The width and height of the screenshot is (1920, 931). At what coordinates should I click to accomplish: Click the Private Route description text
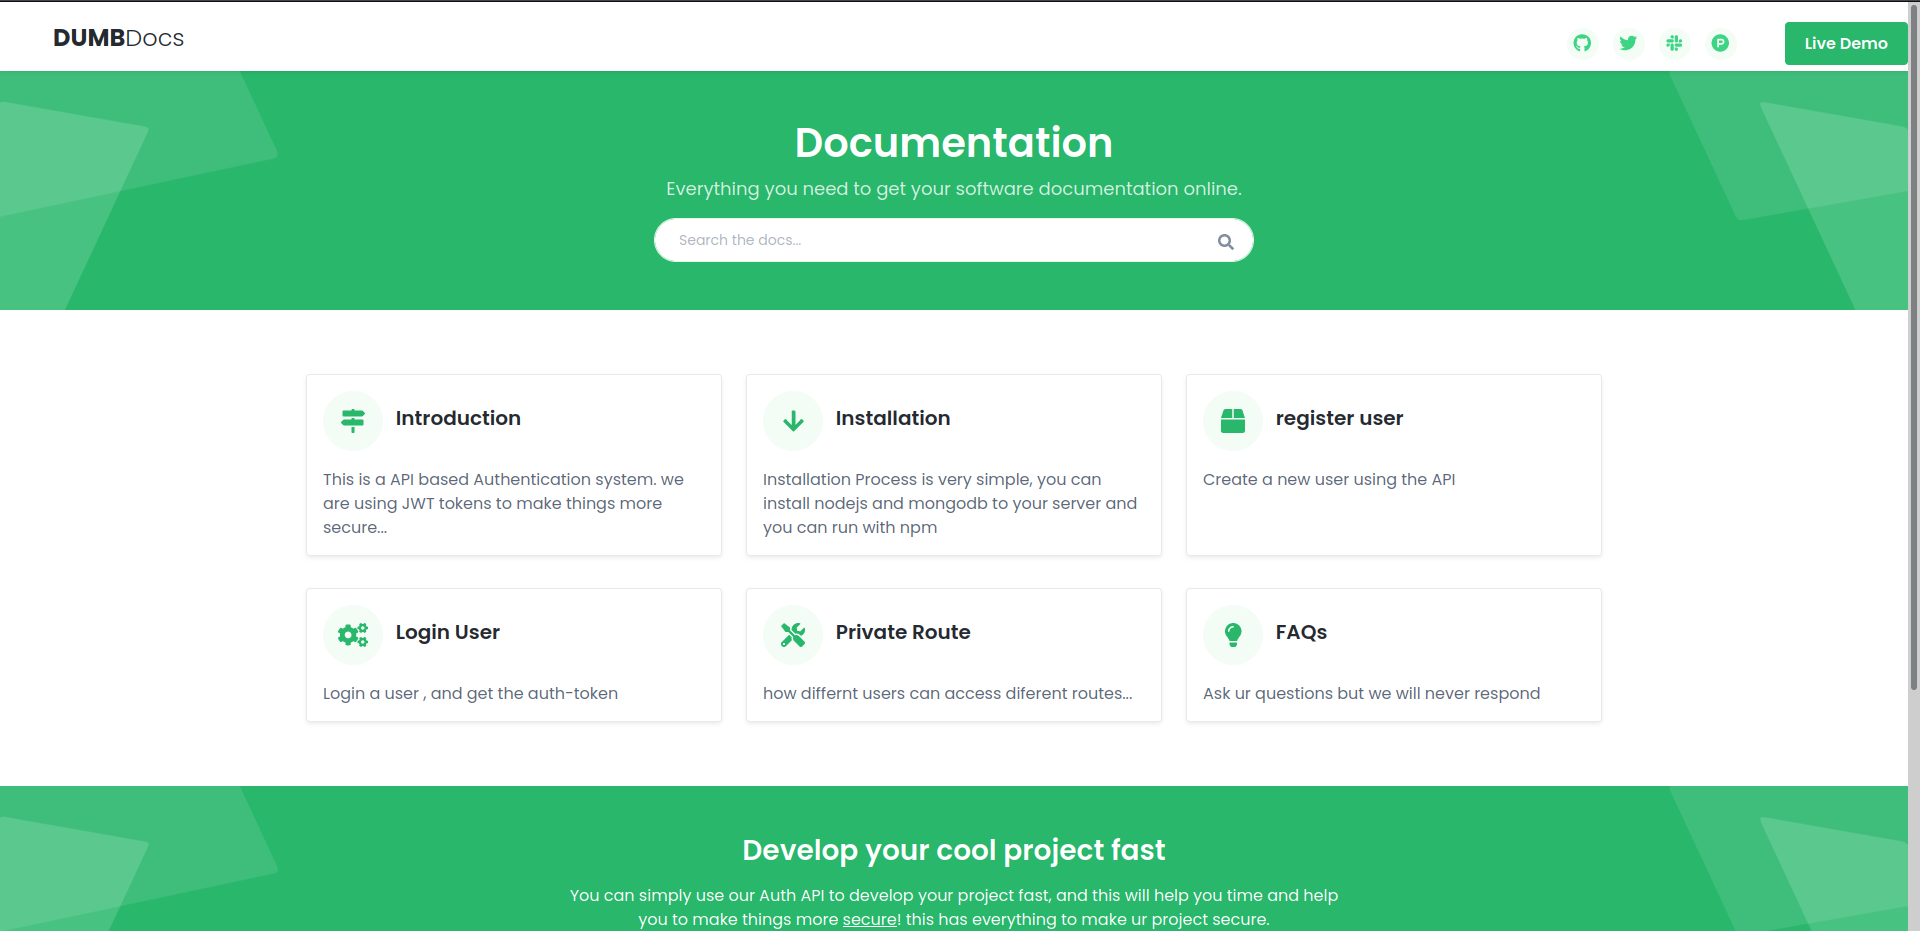[947, 693]
